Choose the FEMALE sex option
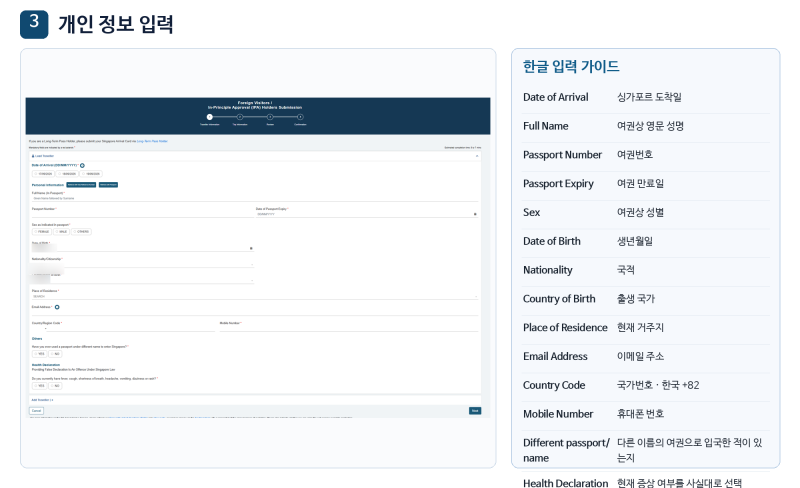 [x=42, y=232]
